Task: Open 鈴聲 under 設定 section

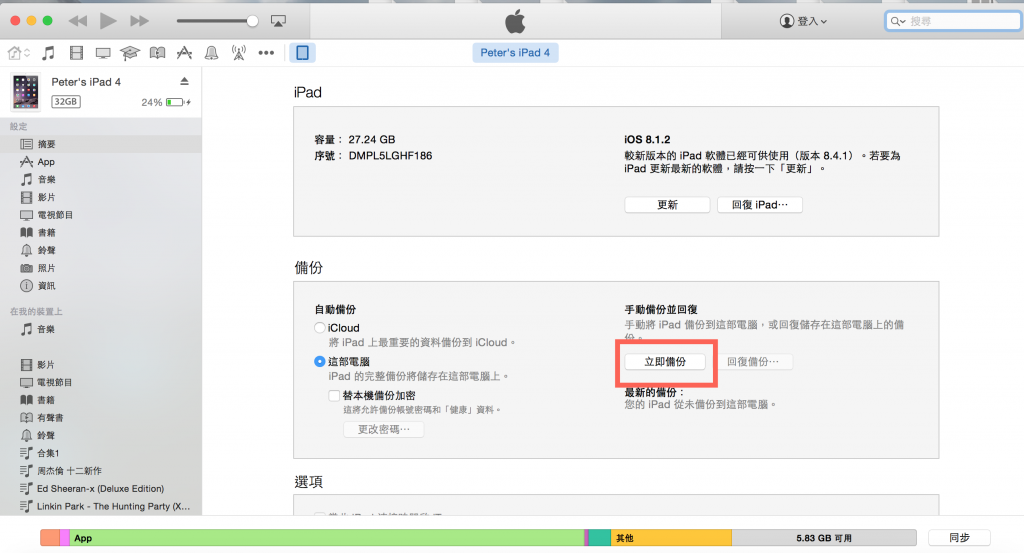Action: [101, 250]
